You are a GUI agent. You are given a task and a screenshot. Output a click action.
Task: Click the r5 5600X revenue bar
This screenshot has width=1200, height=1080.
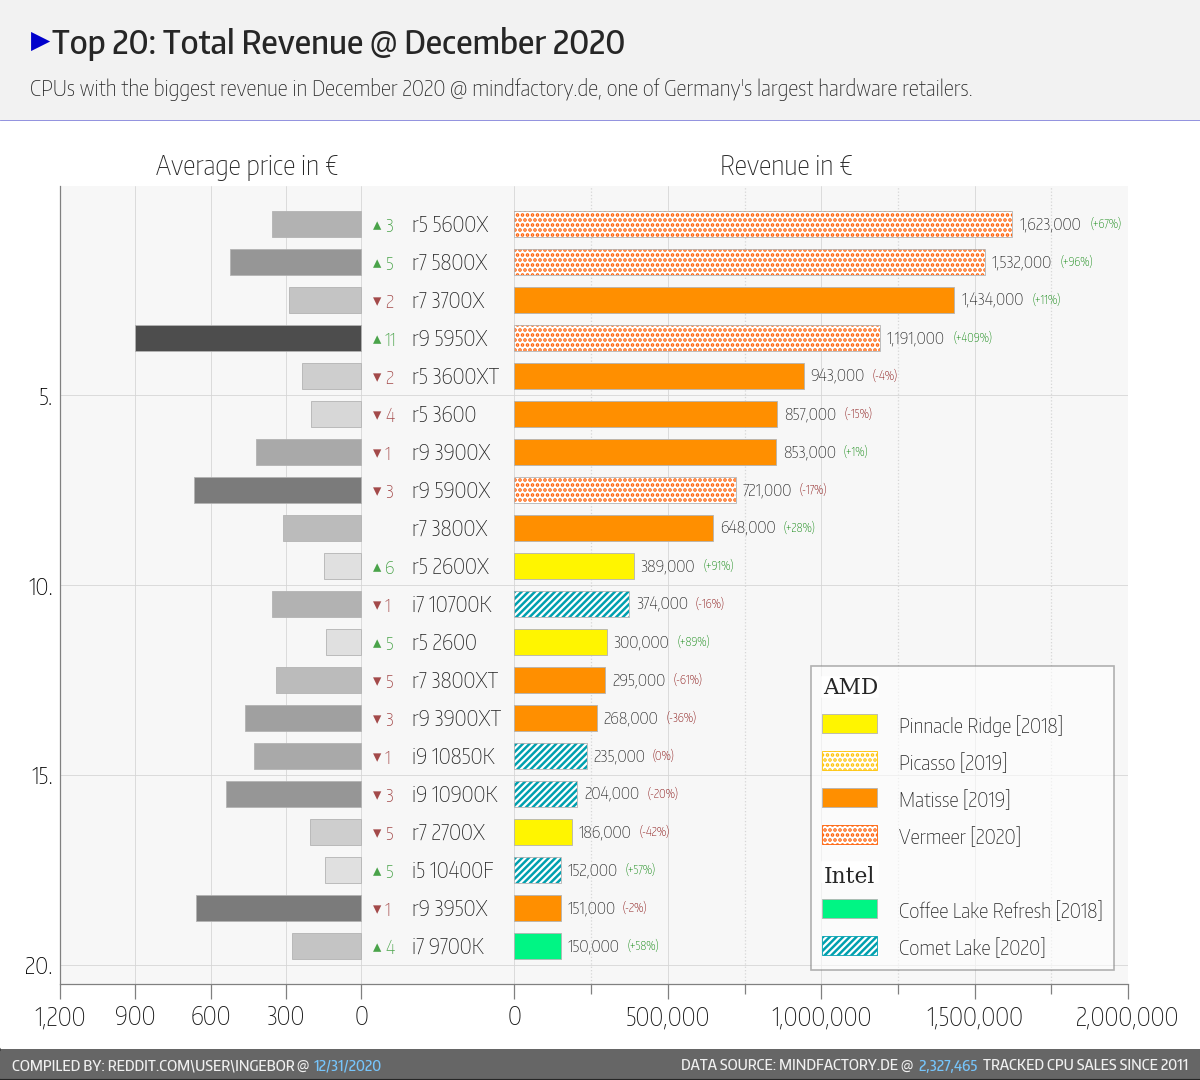click(764, 224)
